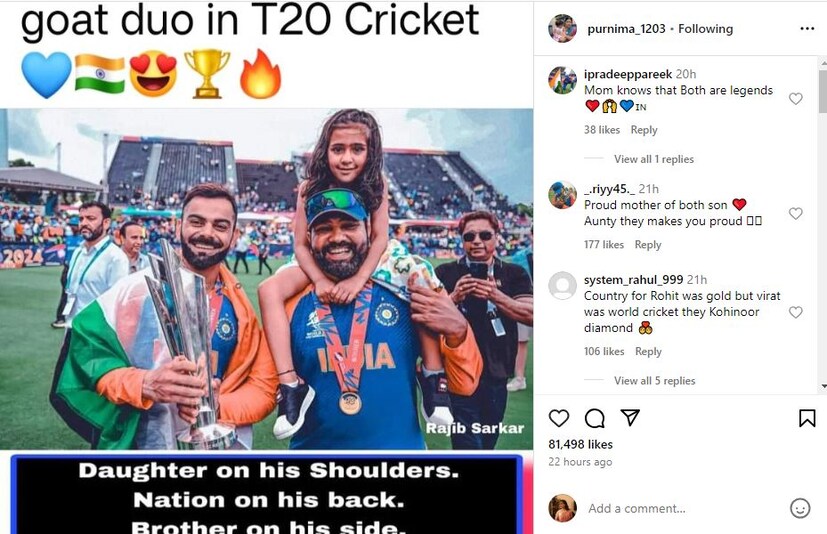
Task: View 81,498 likes list
Action: coord(580,444)
